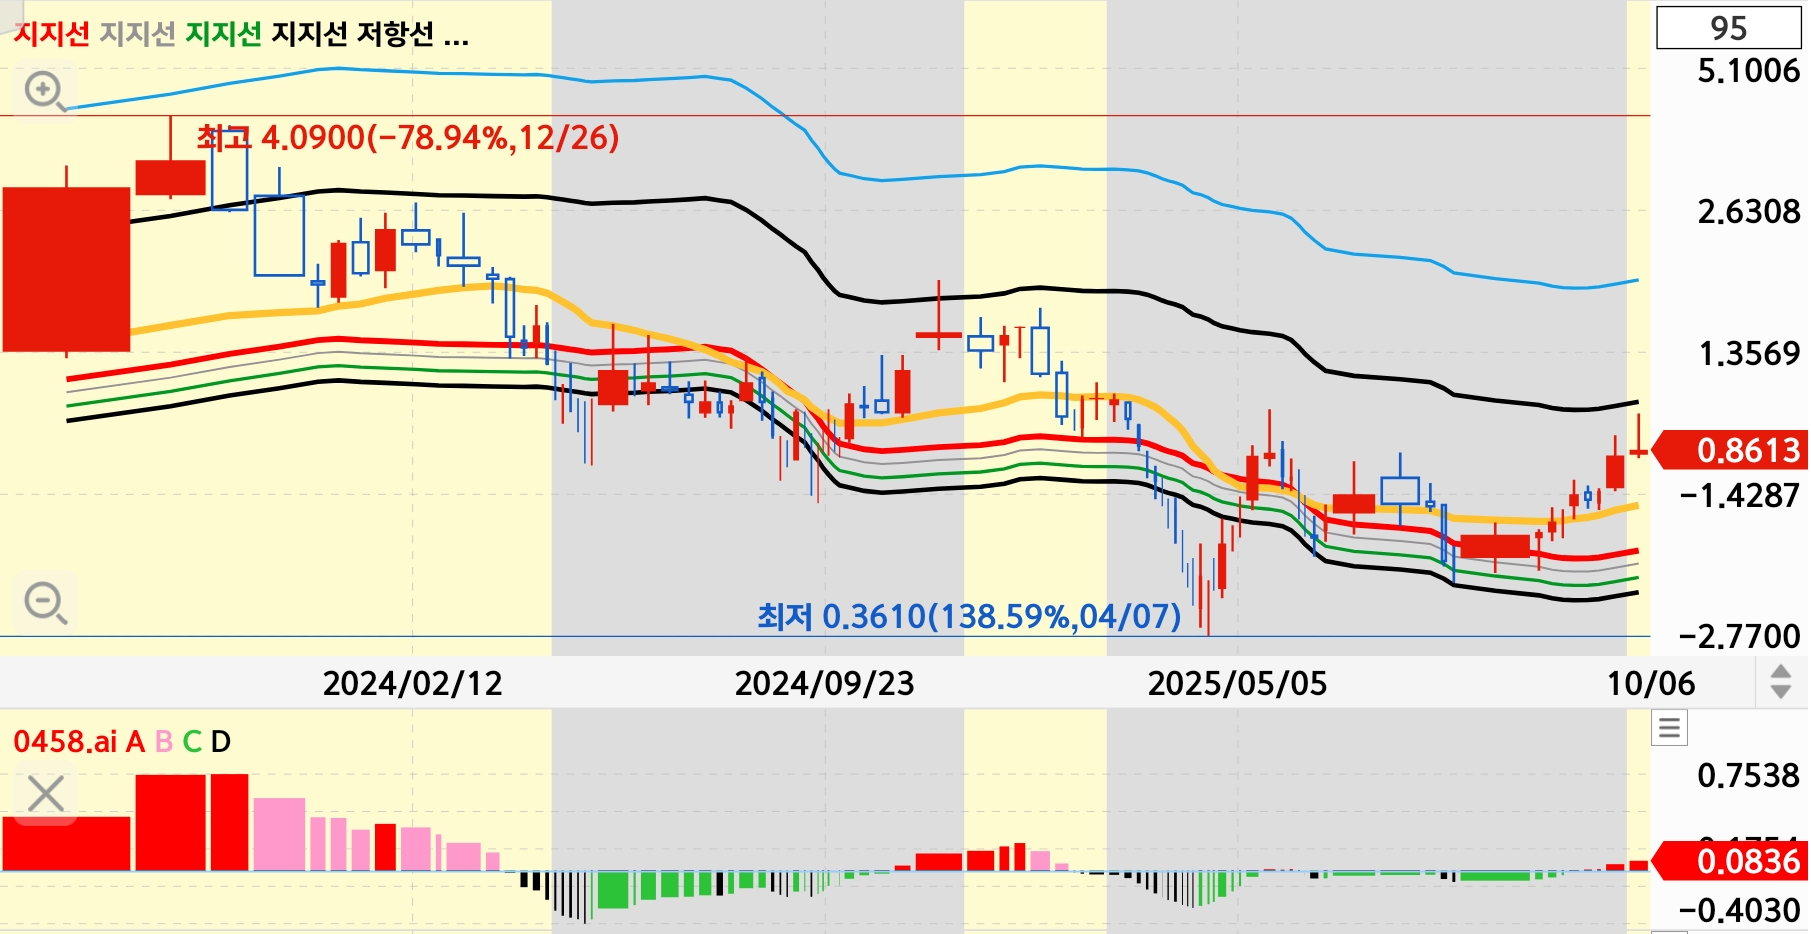Viewport: 1811px width, 934px height.
Task: Zoom out the chart with the minus magnifier
Action: (x=45, y=603)
